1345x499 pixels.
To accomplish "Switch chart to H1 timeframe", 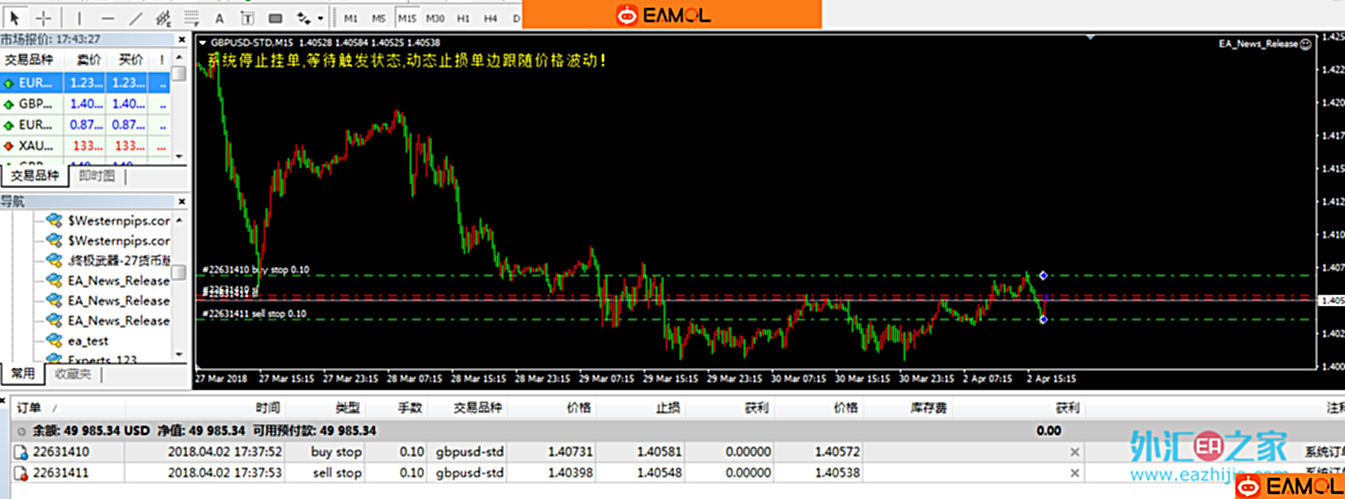I will click(x=463, y=18).
